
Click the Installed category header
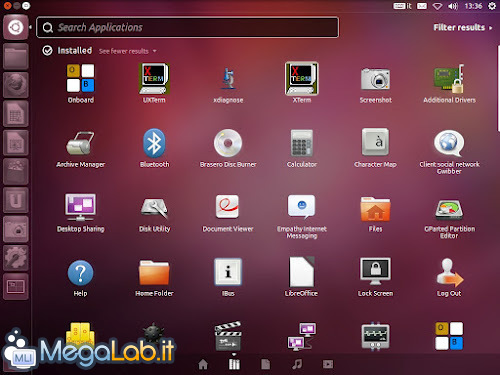coord(67,51)
